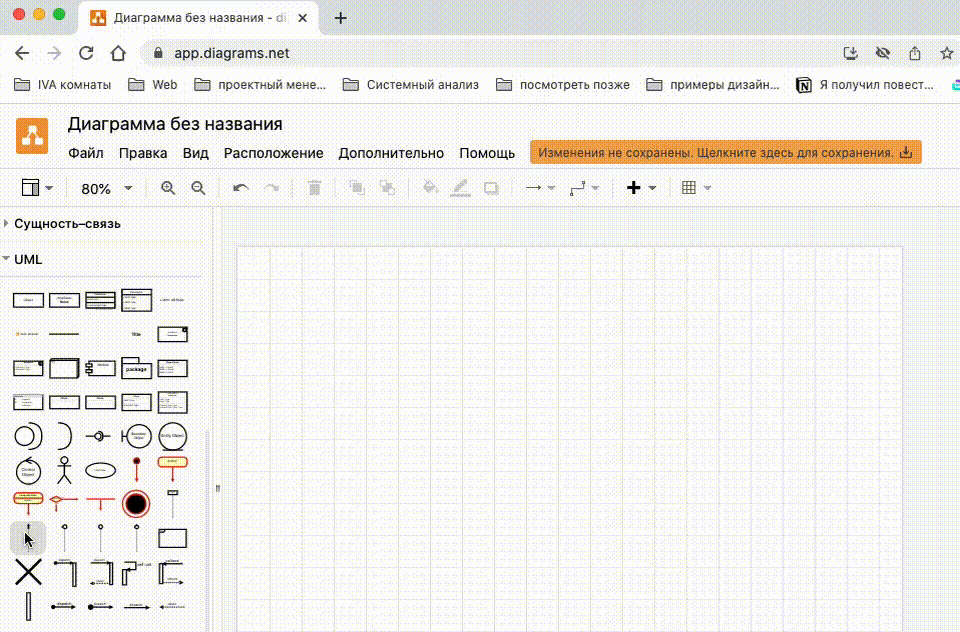Select the black End state circle shape
The height and width of the screenshot is (632, 960).
click(136, 504)
